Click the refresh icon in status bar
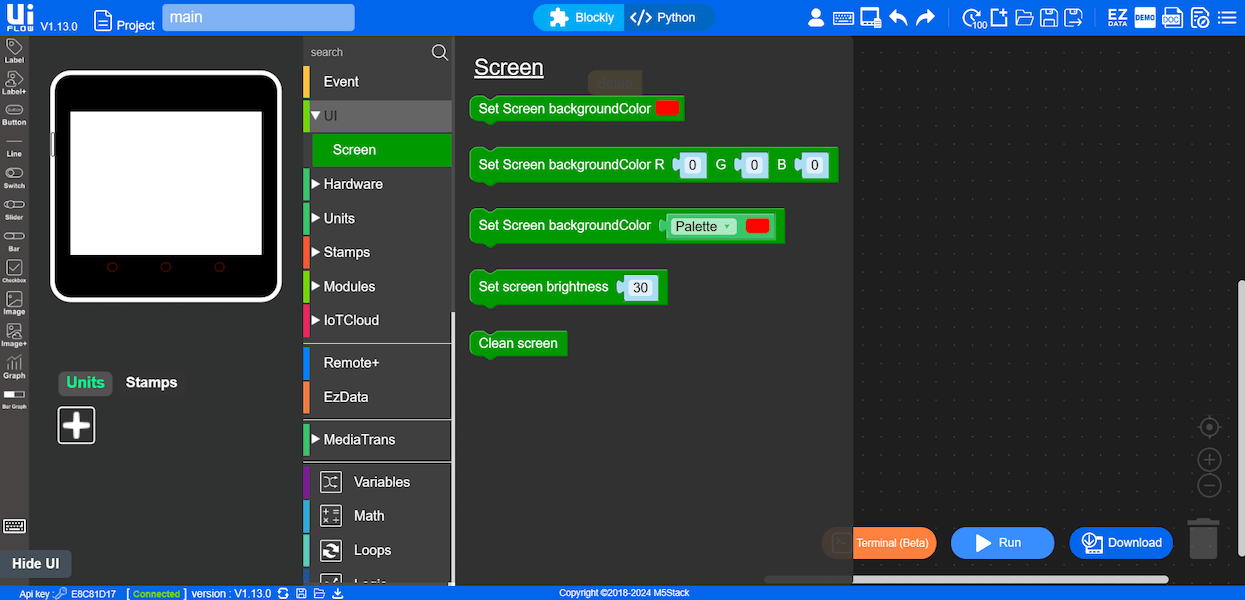 [284, 593]
